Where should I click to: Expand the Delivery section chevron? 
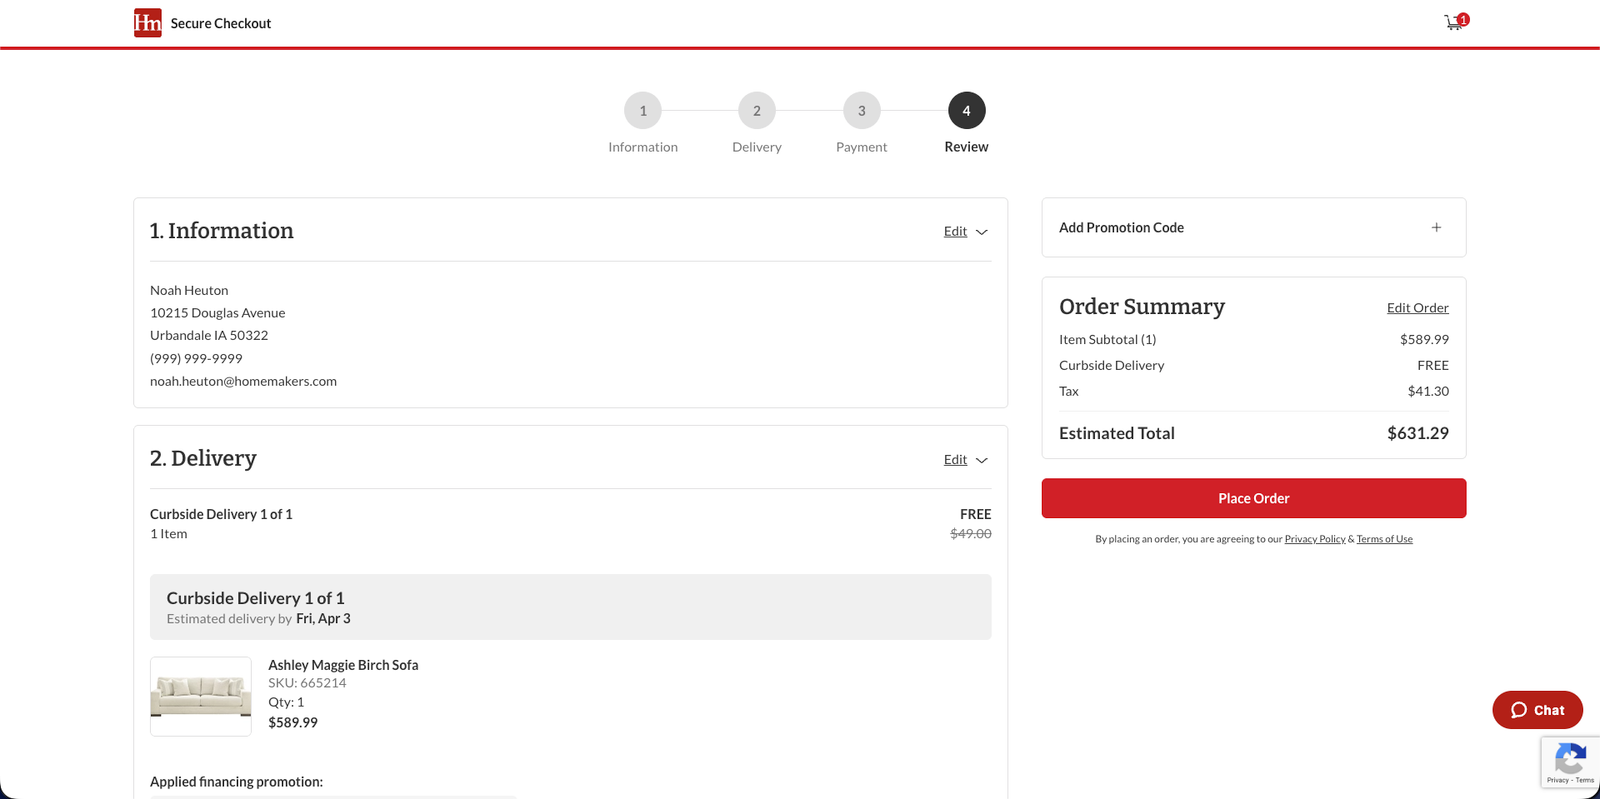pyautogui.click(x=982, y=460)
